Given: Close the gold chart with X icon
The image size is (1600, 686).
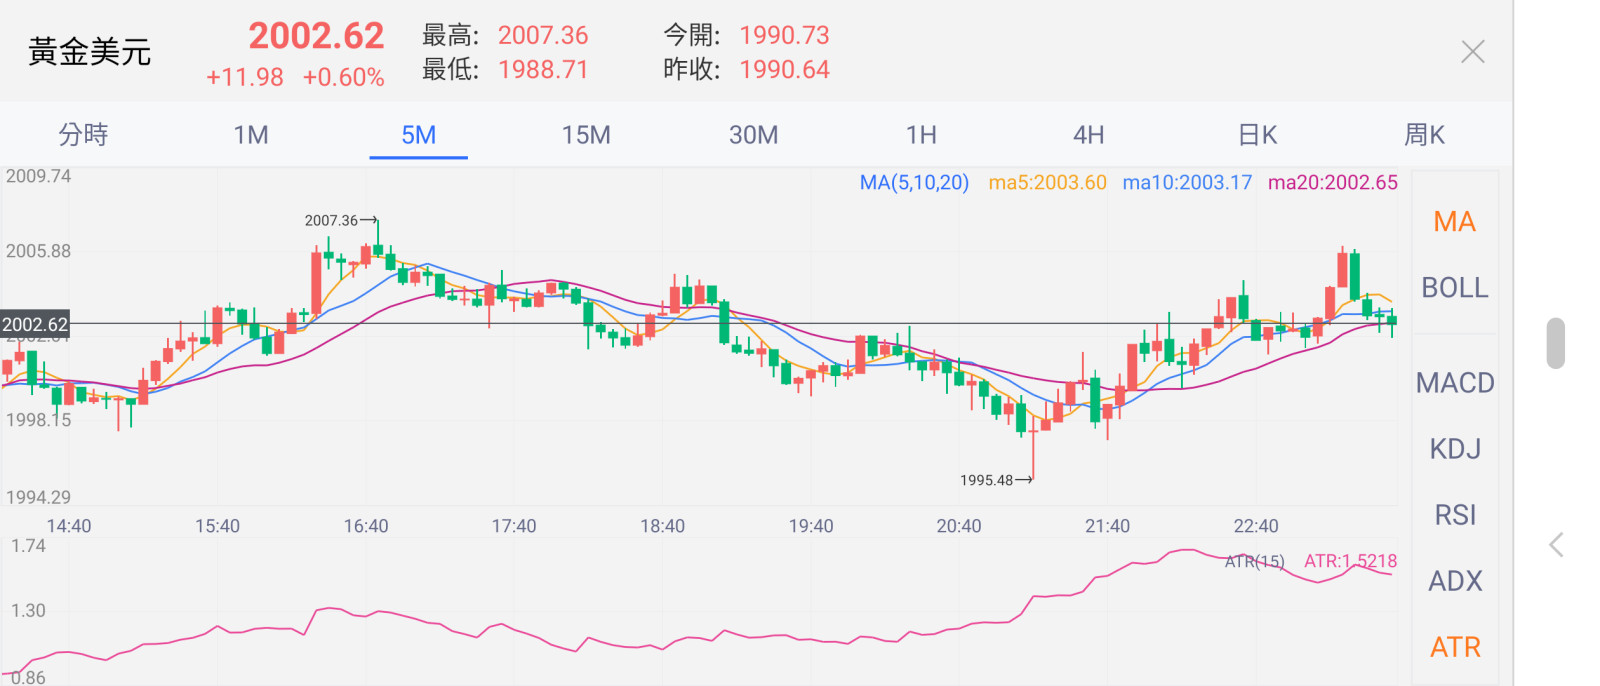Looking at the screenshot, I should [1472, 52].
